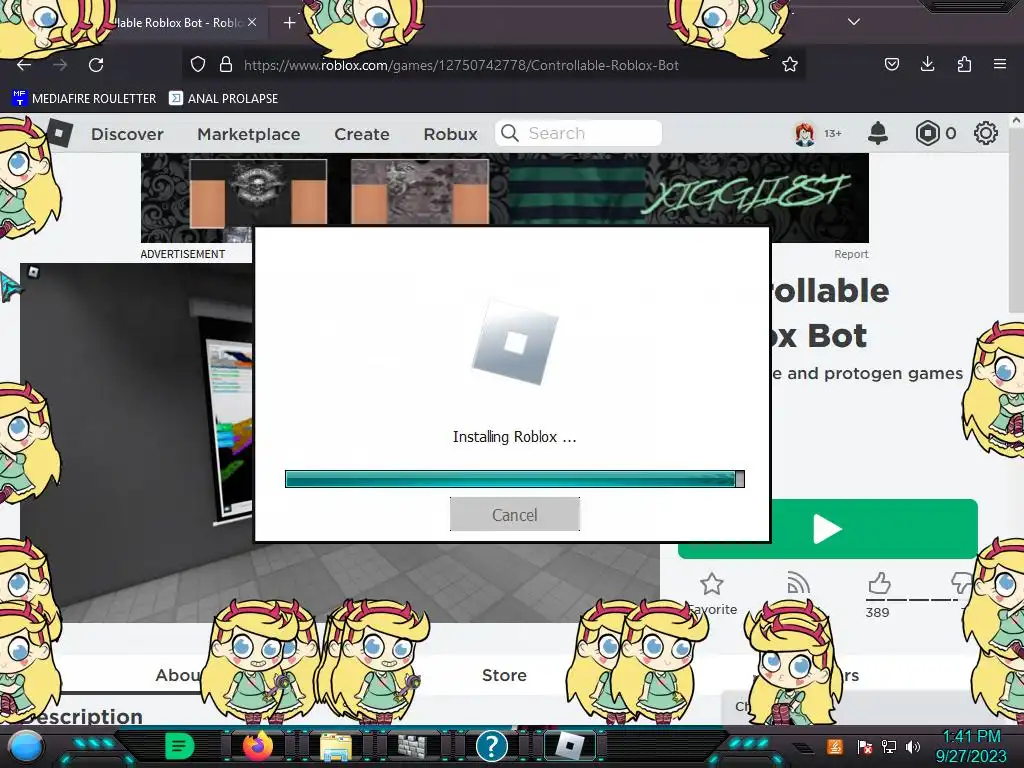Open the extensions puzzle icon

click(964, 64)
